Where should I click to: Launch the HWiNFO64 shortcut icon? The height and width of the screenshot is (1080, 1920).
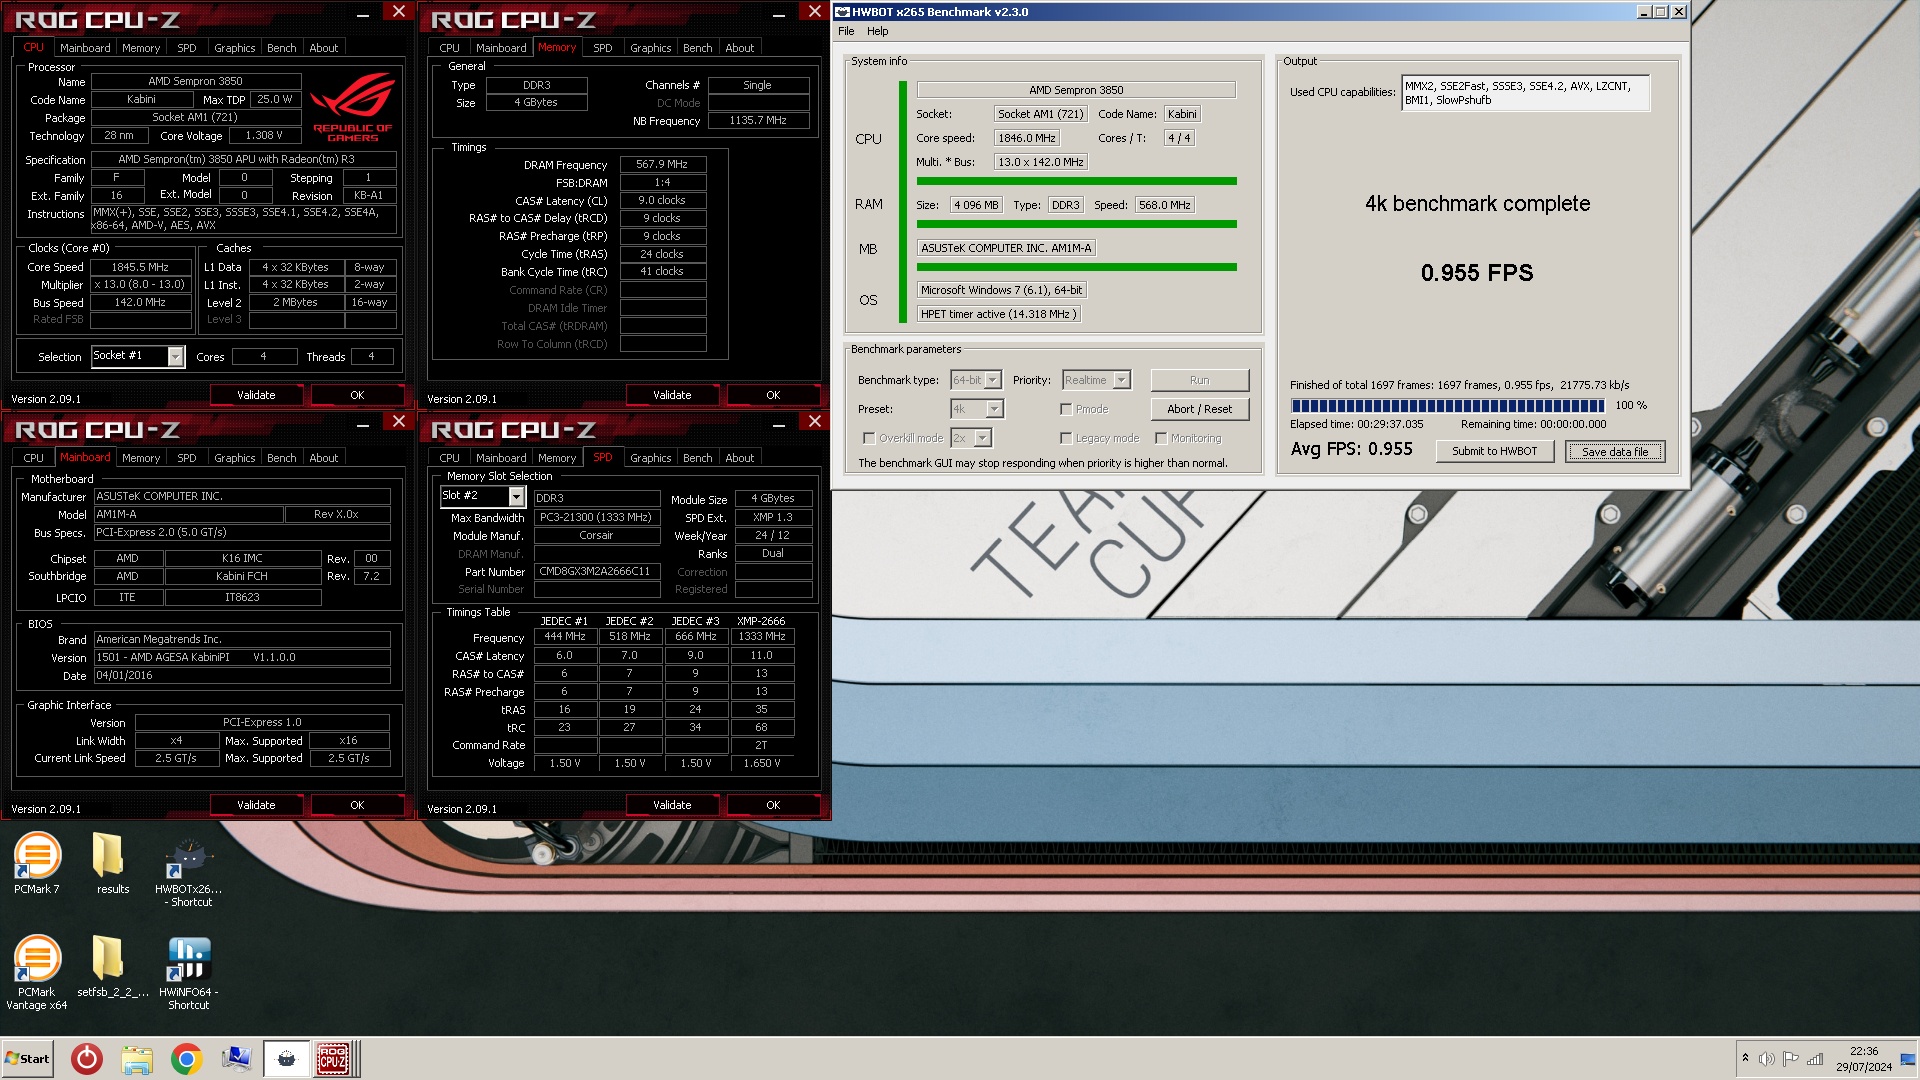(188, 972)
